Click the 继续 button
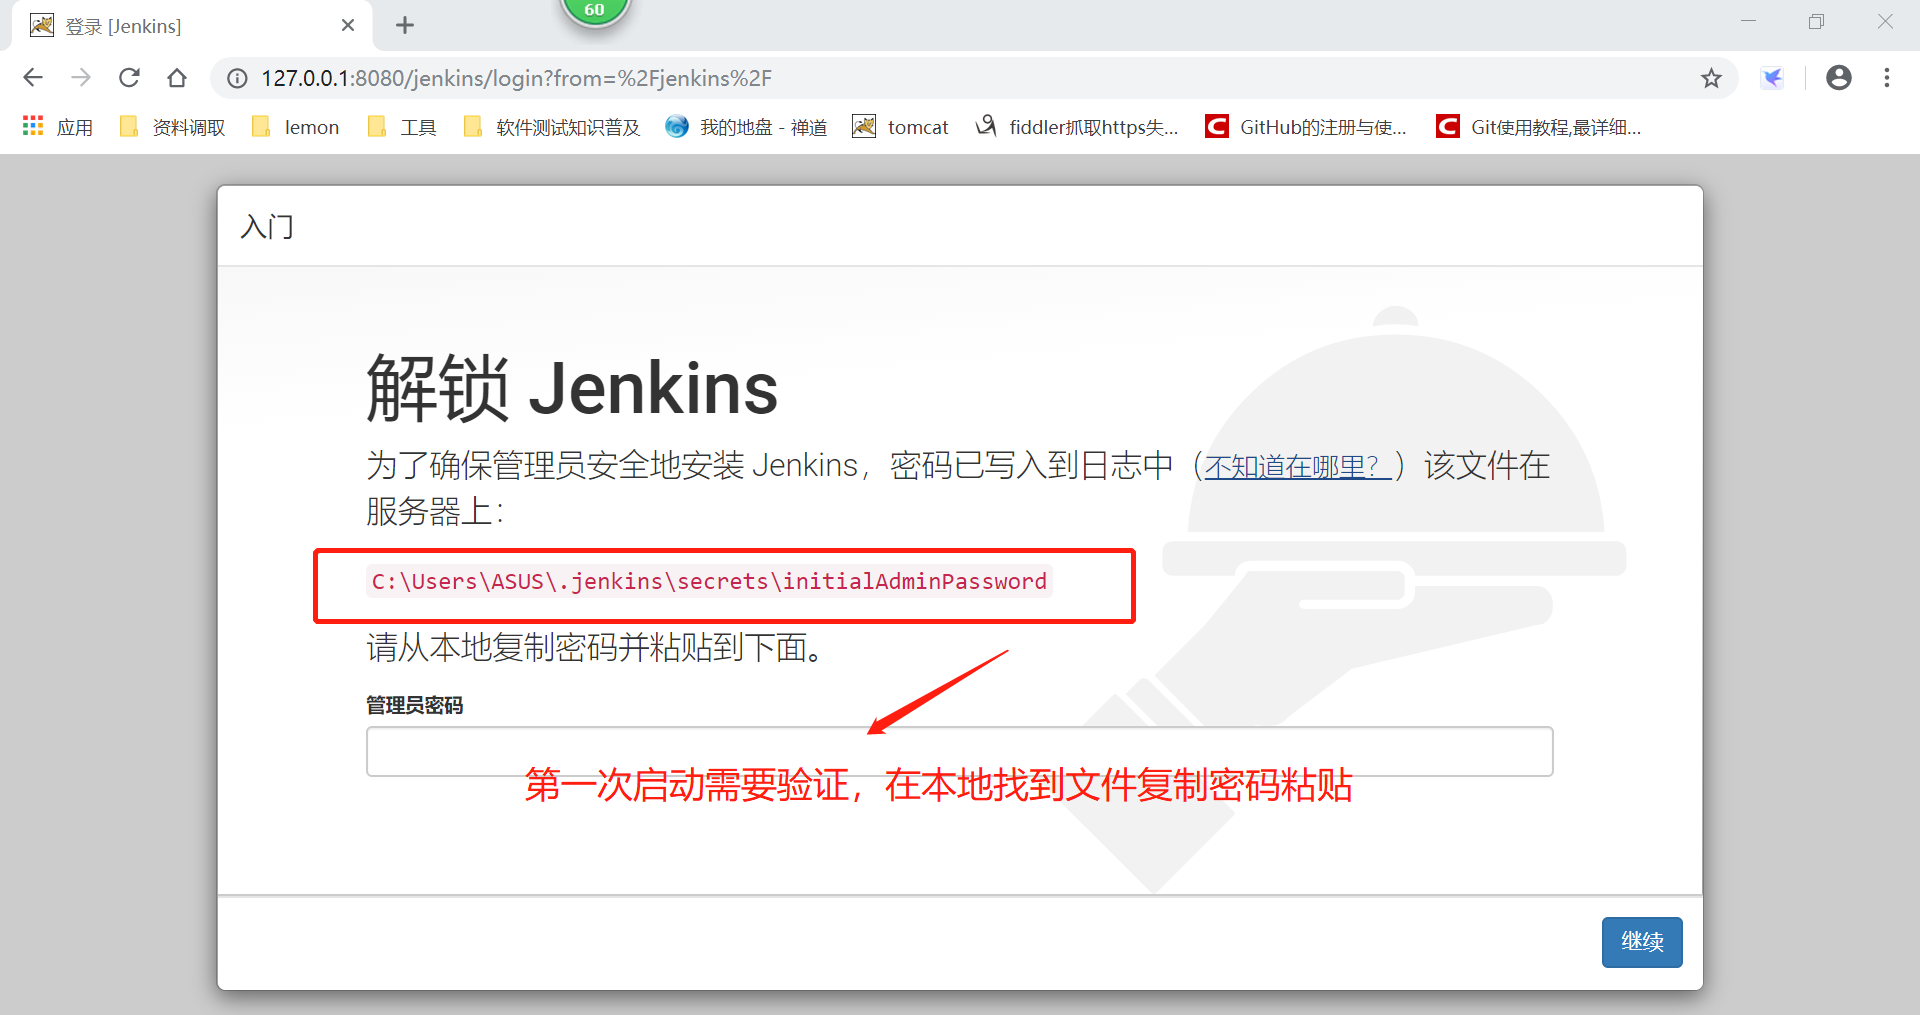 1641,941
